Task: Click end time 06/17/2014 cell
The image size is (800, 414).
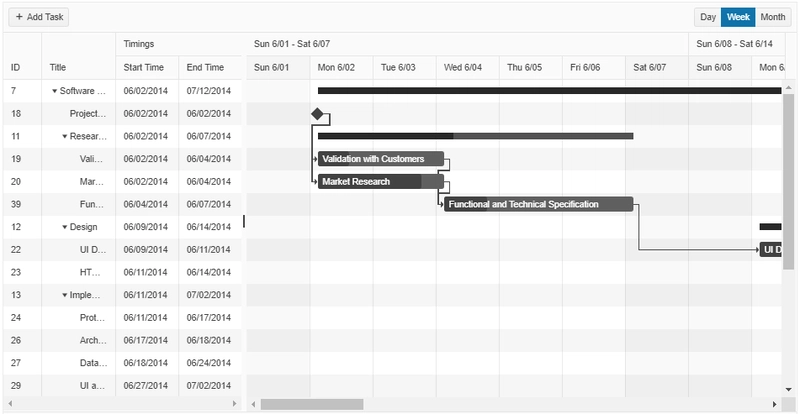Action: click(x=210, y=318)
